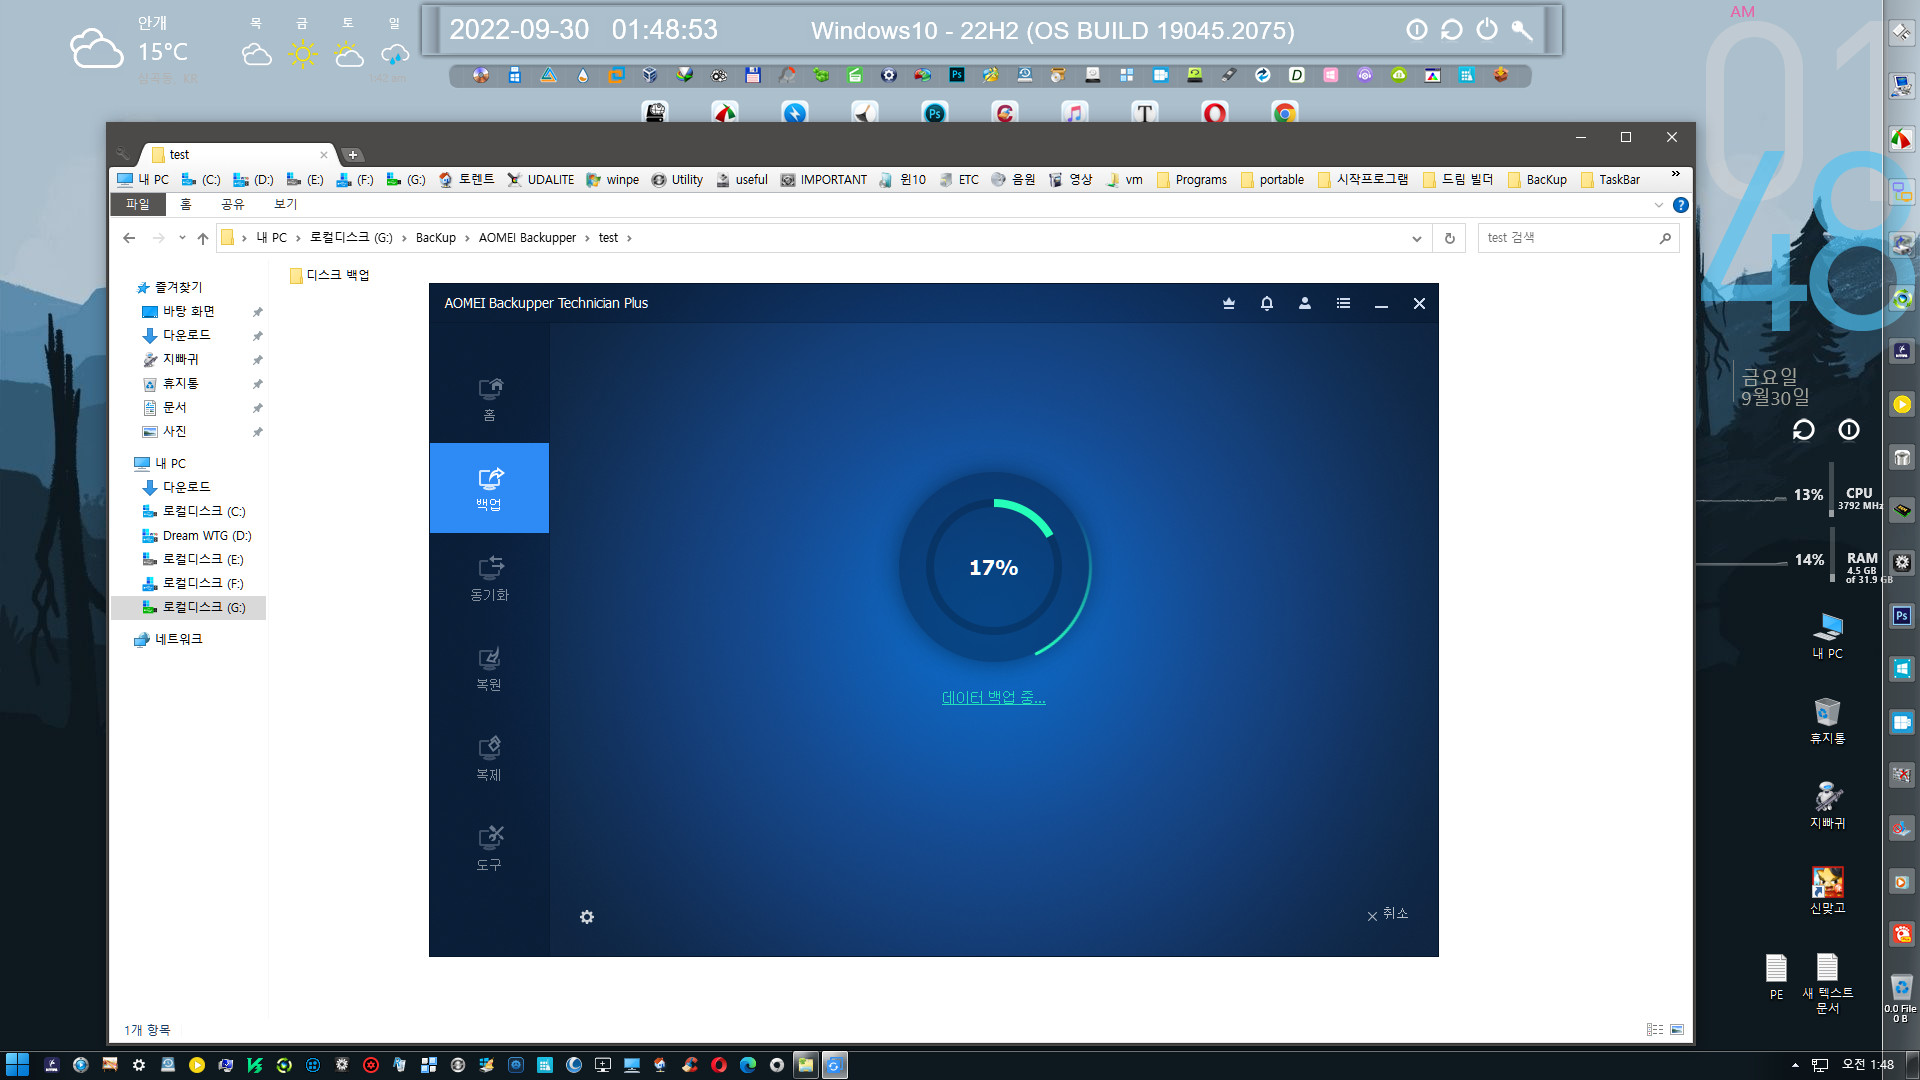
Task: Click the data backup in progress link
Action: click(993, 698)
